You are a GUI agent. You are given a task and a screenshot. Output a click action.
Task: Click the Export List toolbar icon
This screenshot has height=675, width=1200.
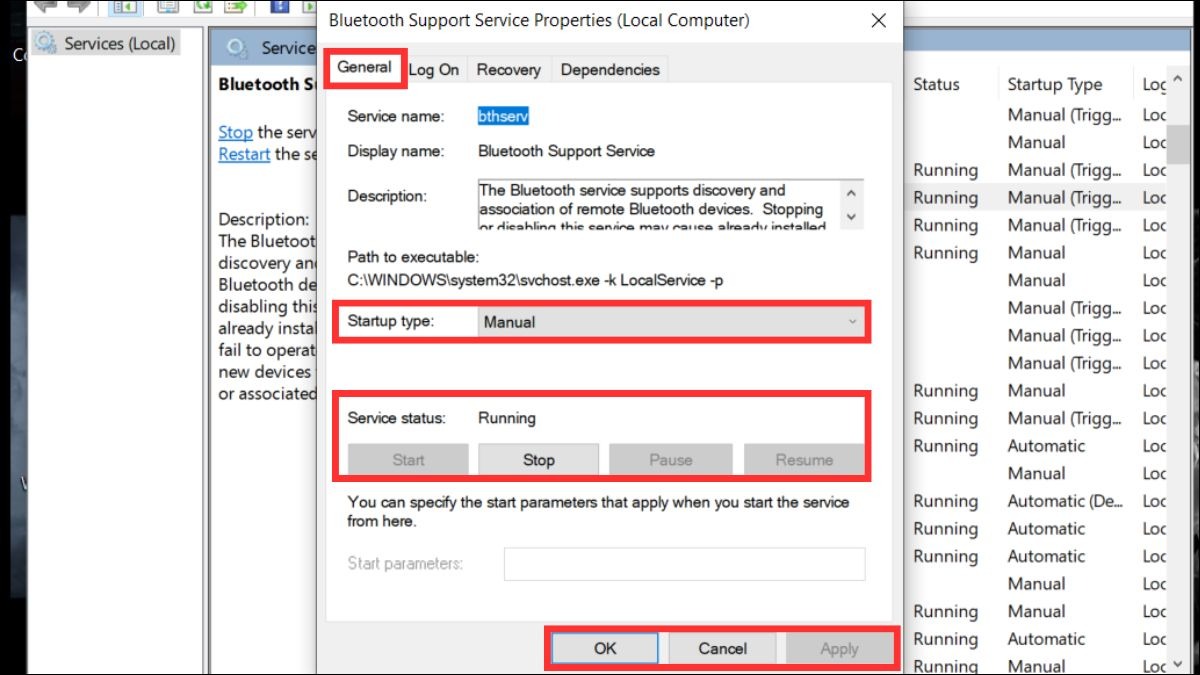[x=236, y=6]
